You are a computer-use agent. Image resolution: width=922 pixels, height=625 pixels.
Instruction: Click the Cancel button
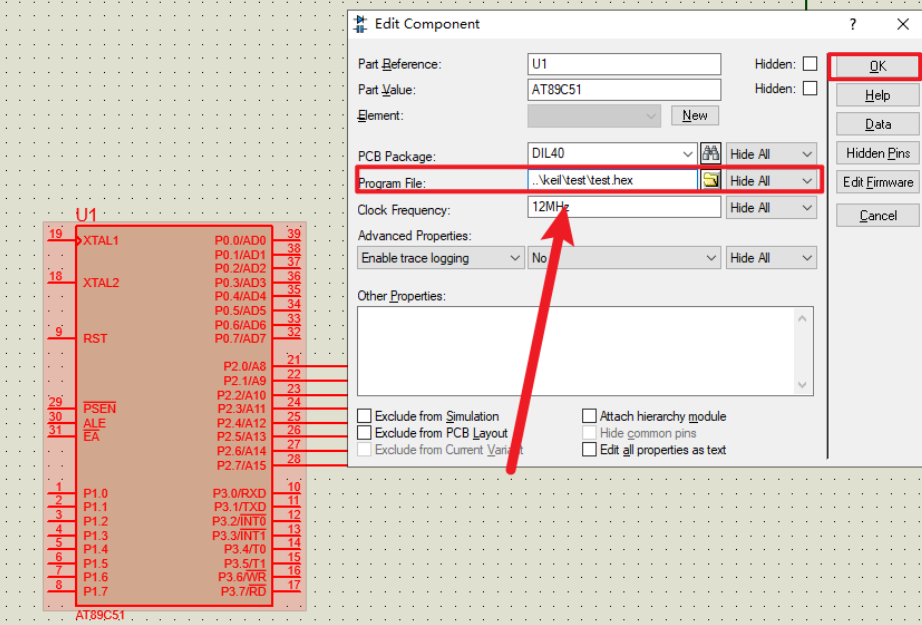pos(877,215)
